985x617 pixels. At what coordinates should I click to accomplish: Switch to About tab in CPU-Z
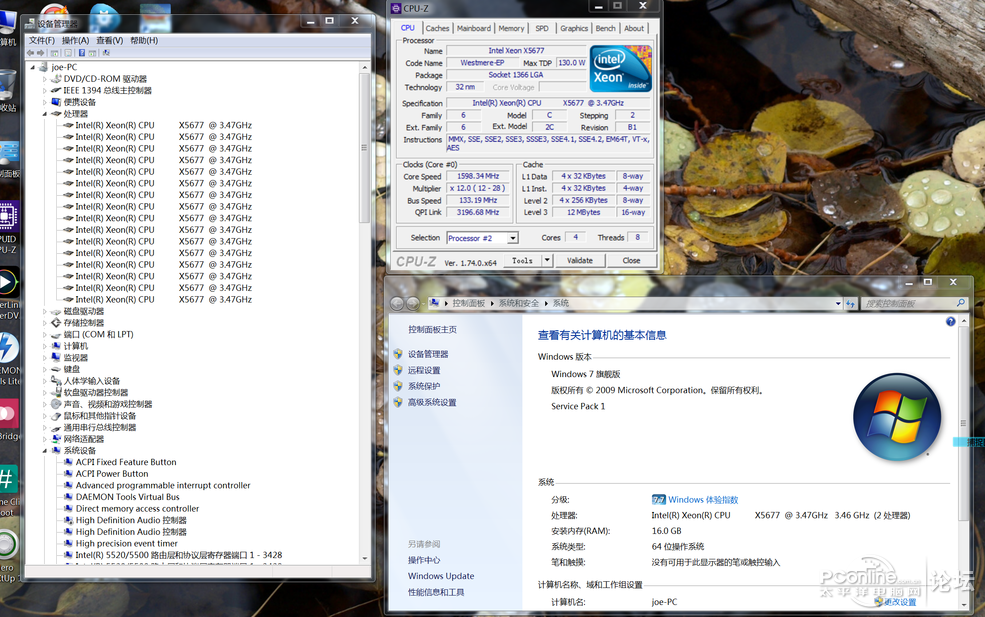click(x=634, y=28)
